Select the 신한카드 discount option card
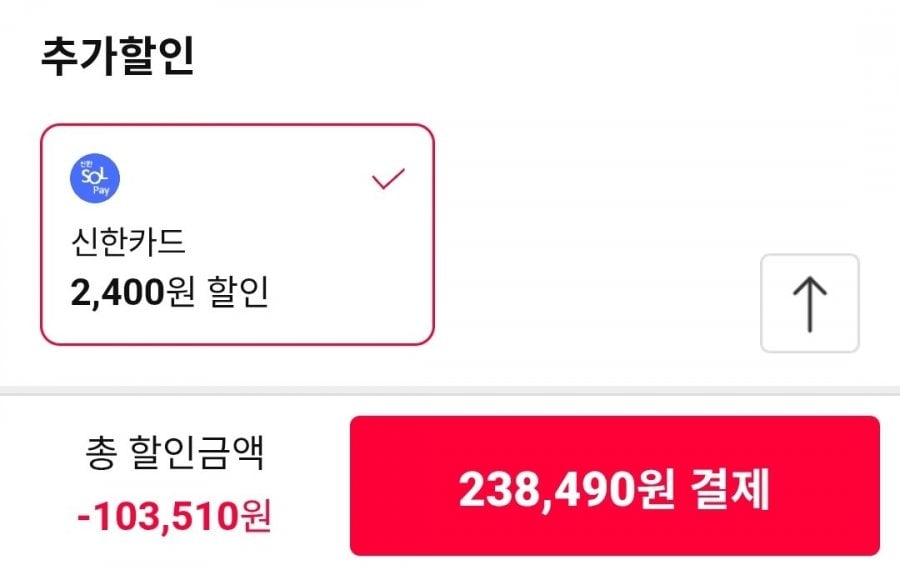The width and height of the screenshot is (900, 575). coord(237,234)
